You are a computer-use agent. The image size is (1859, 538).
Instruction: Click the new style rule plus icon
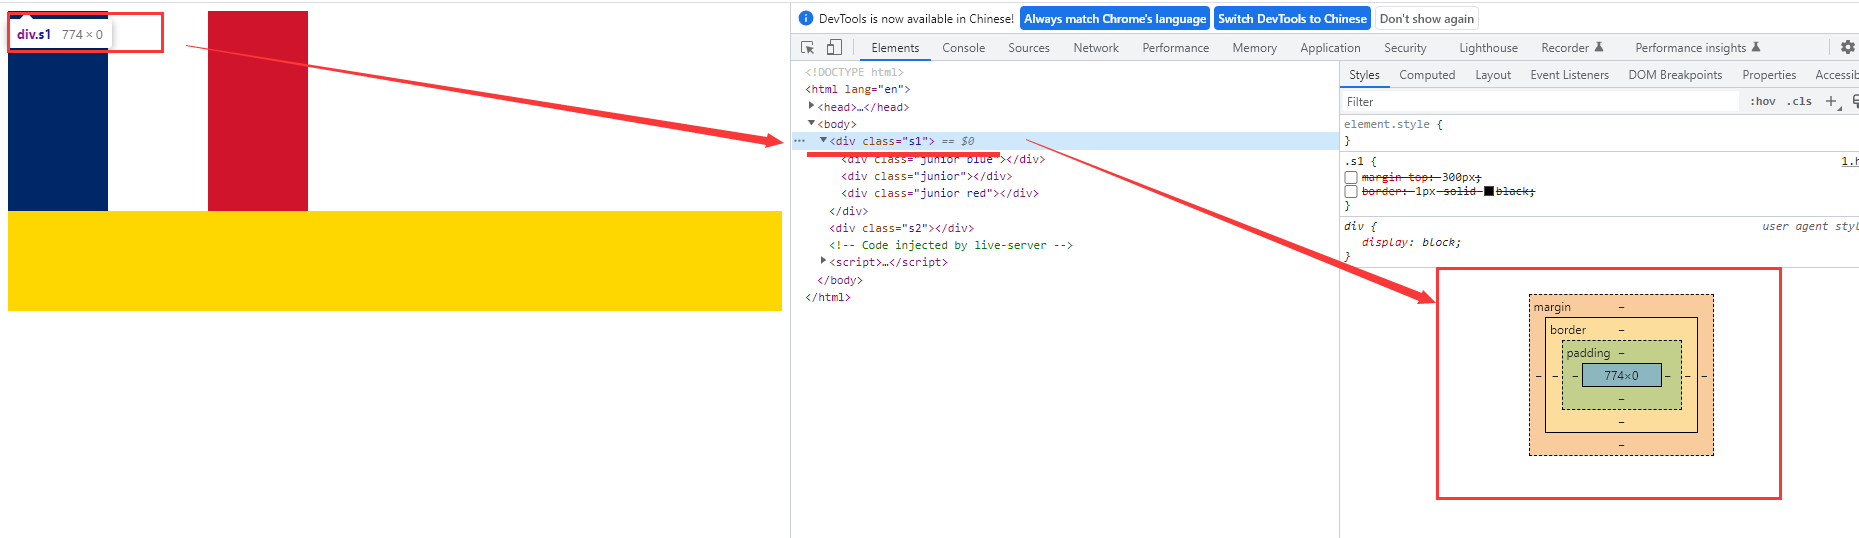coord(1831,101)
